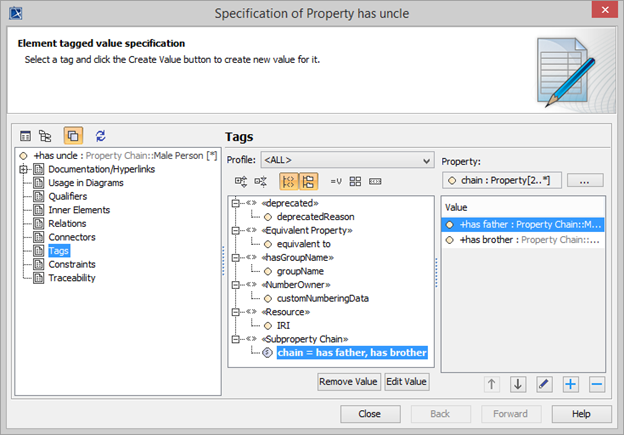This screenshot has width=624, height=435.
Task: Expand the Documentation/Hyperlinks tree node
Action: [23, 170]
